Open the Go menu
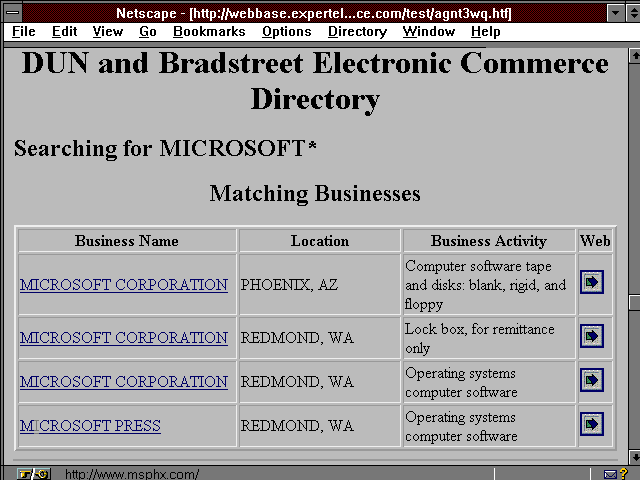640x480 pixels. tap(148, 31)
